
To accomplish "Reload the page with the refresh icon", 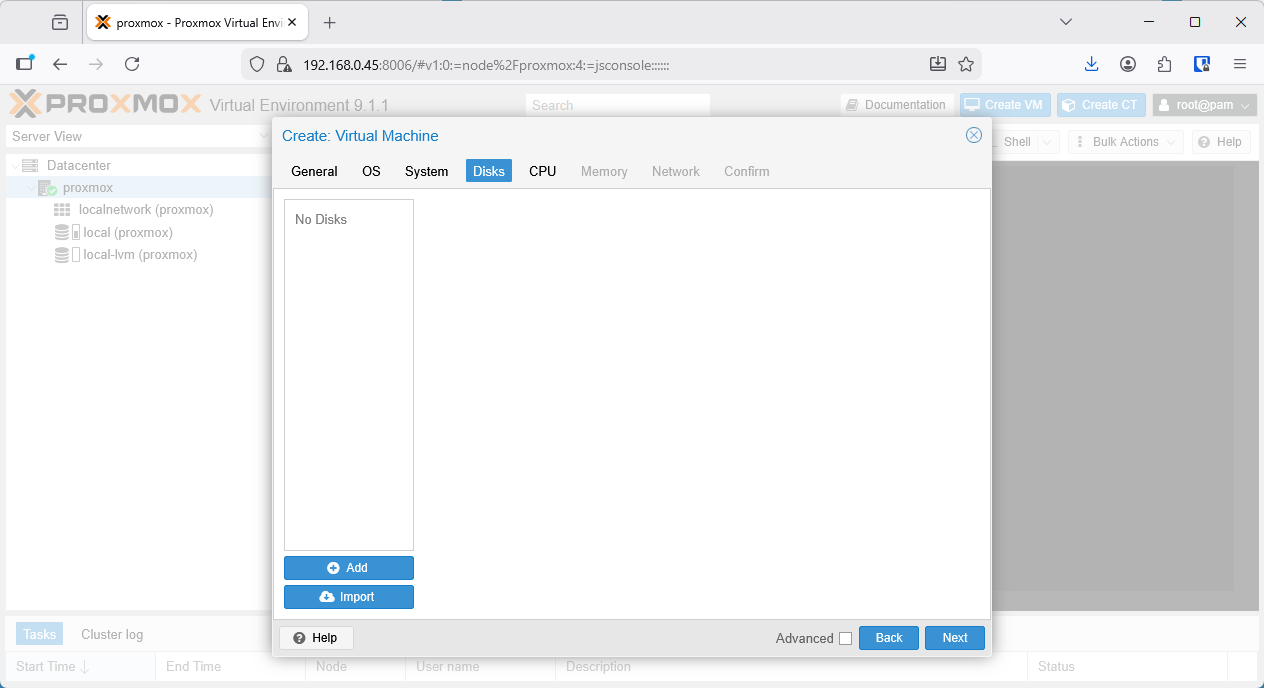I will pos(132,64).
